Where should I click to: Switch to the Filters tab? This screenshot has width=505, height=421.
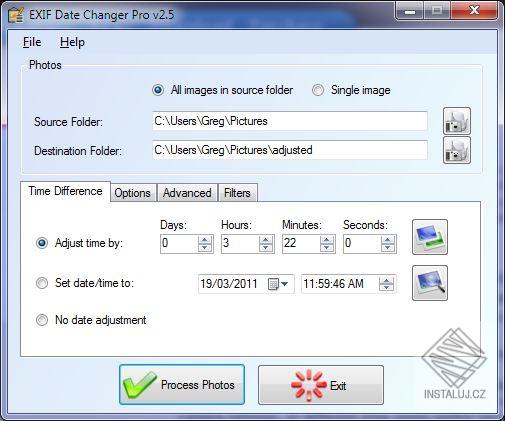237,193
